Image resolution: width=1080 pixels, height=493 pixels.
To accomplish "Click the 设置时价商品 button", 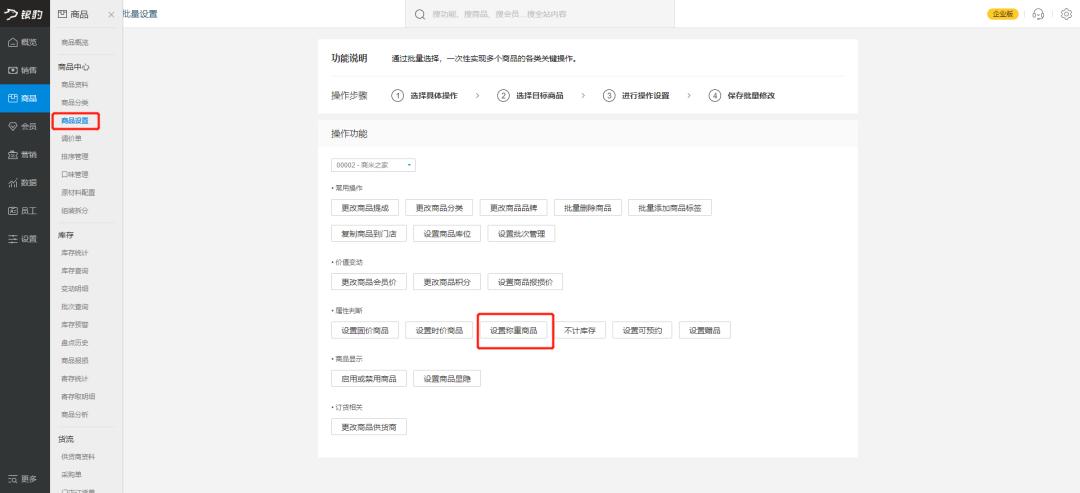I will coord(439,331).
